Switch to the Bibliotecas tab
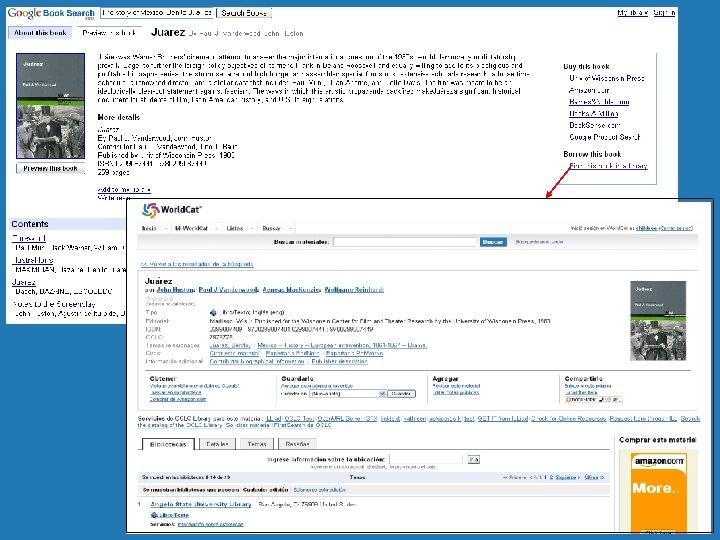 [168, 444]
